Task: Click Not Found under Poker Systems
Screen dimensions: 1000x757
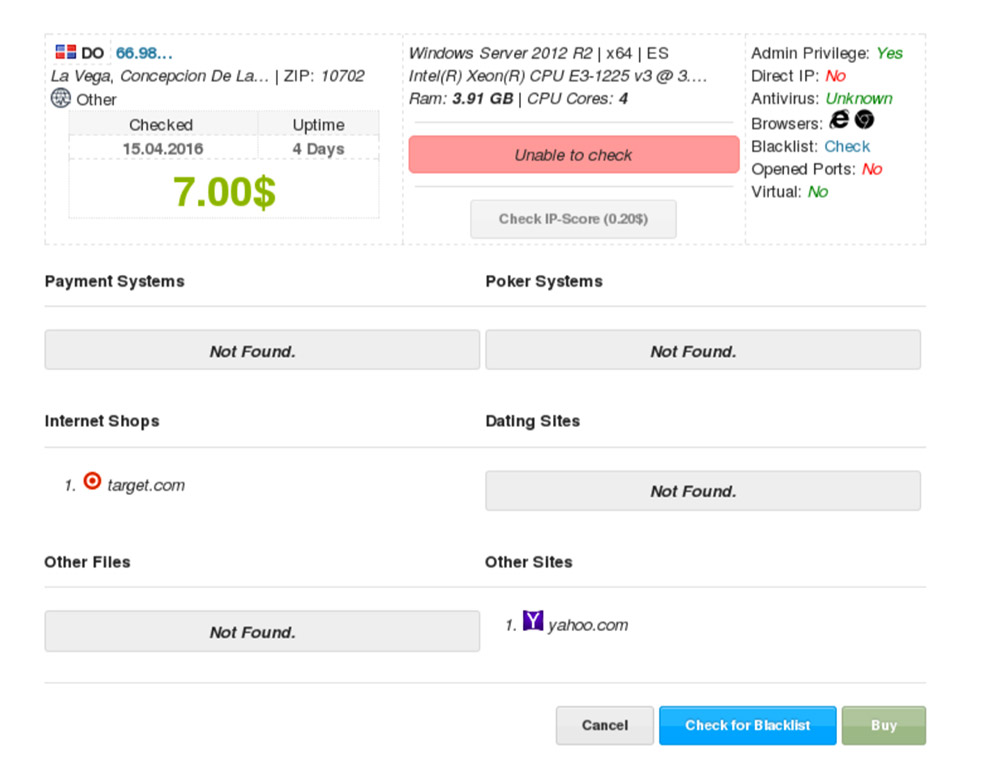Action: coord(703,350)
